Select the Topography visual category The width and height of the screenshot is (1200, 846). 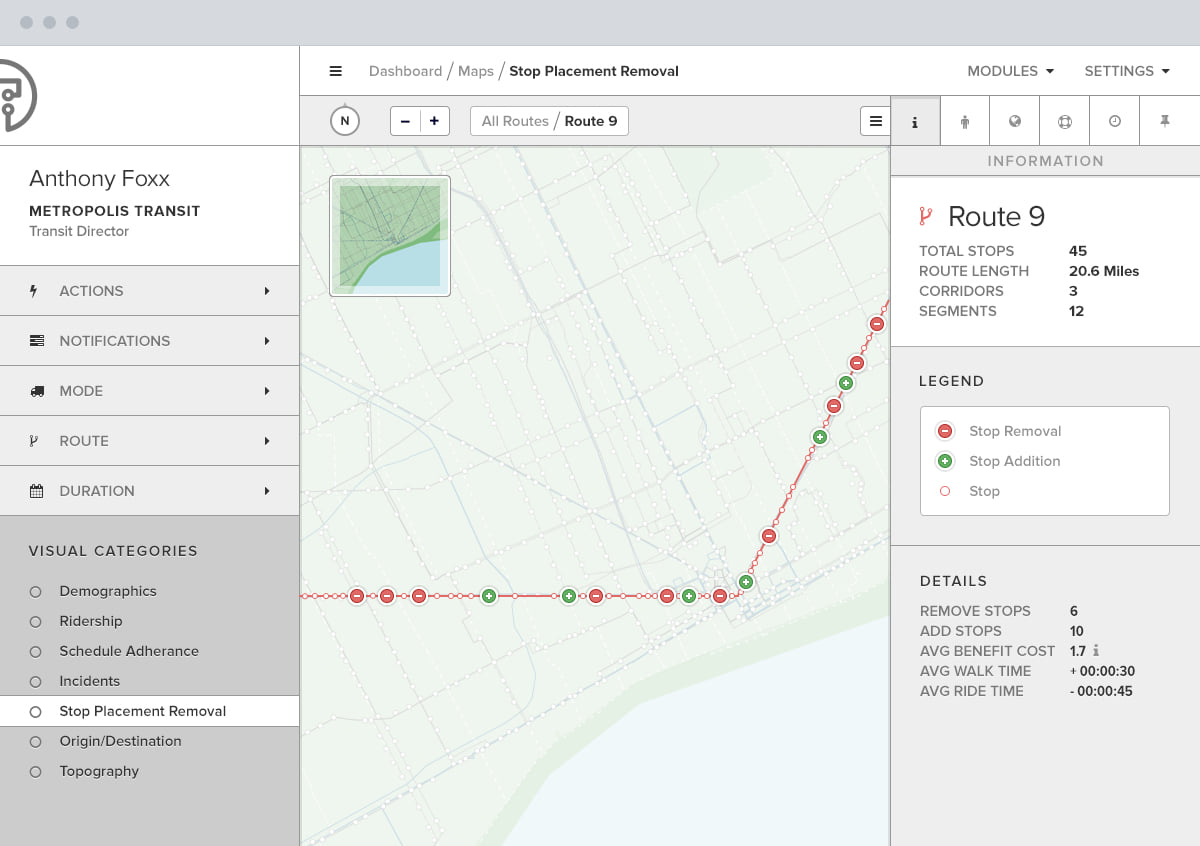click(x=99, y=771)
